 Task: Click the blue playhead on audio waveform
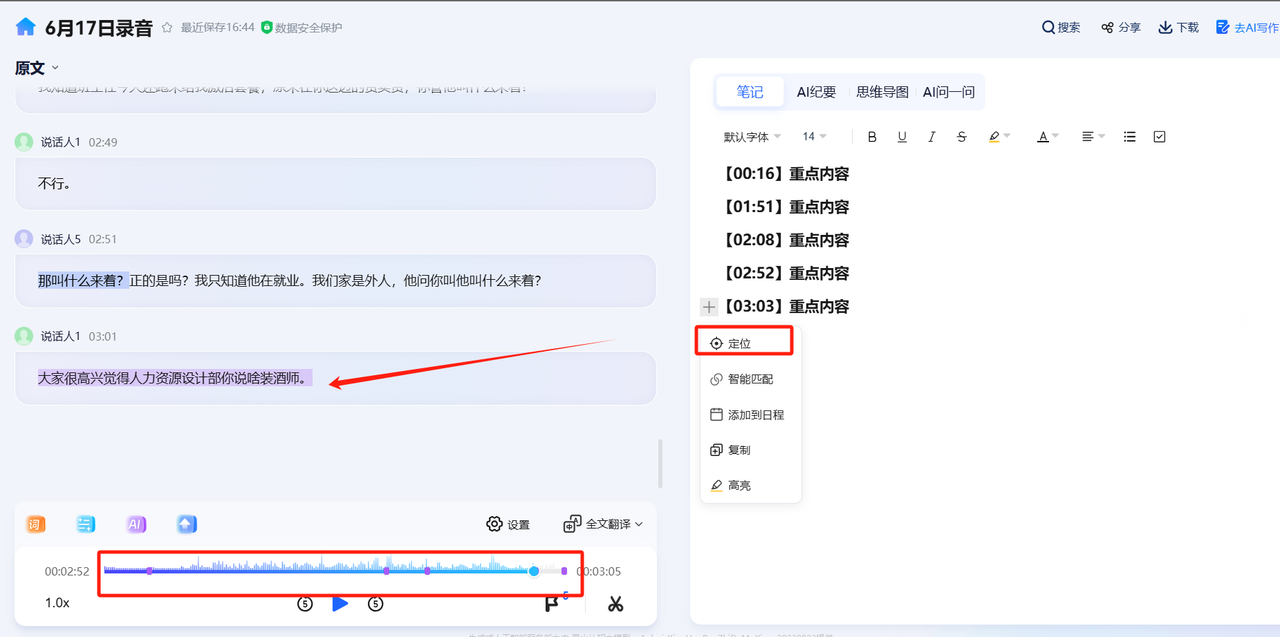click(x=534, y=571)
